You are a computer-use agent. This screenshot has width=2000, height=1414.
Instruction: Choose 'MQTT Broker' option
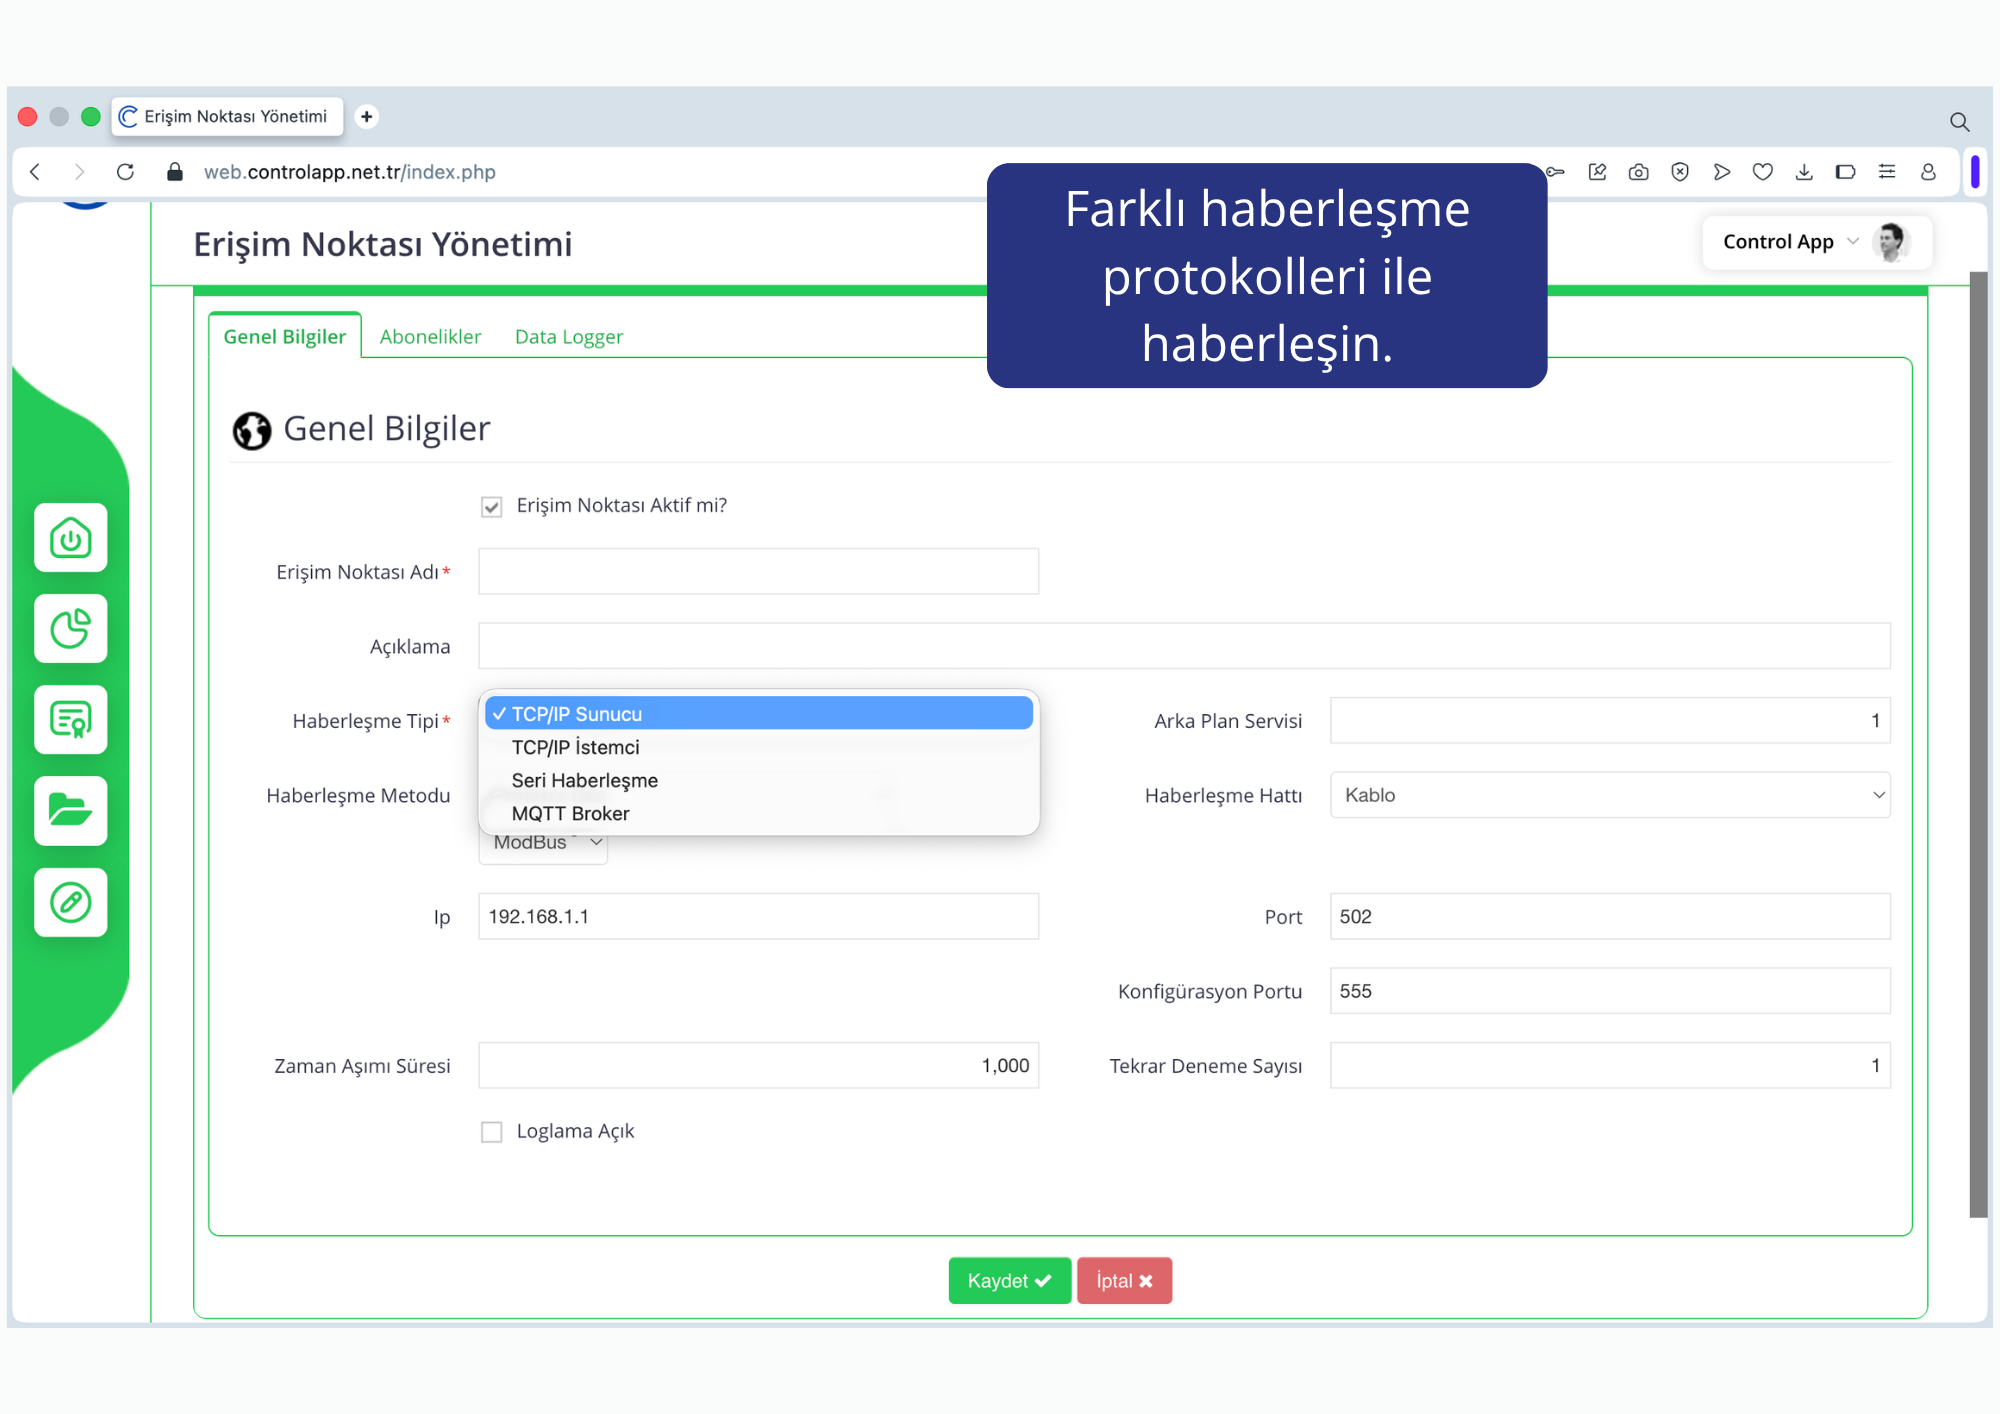click(x=759, y=813)
